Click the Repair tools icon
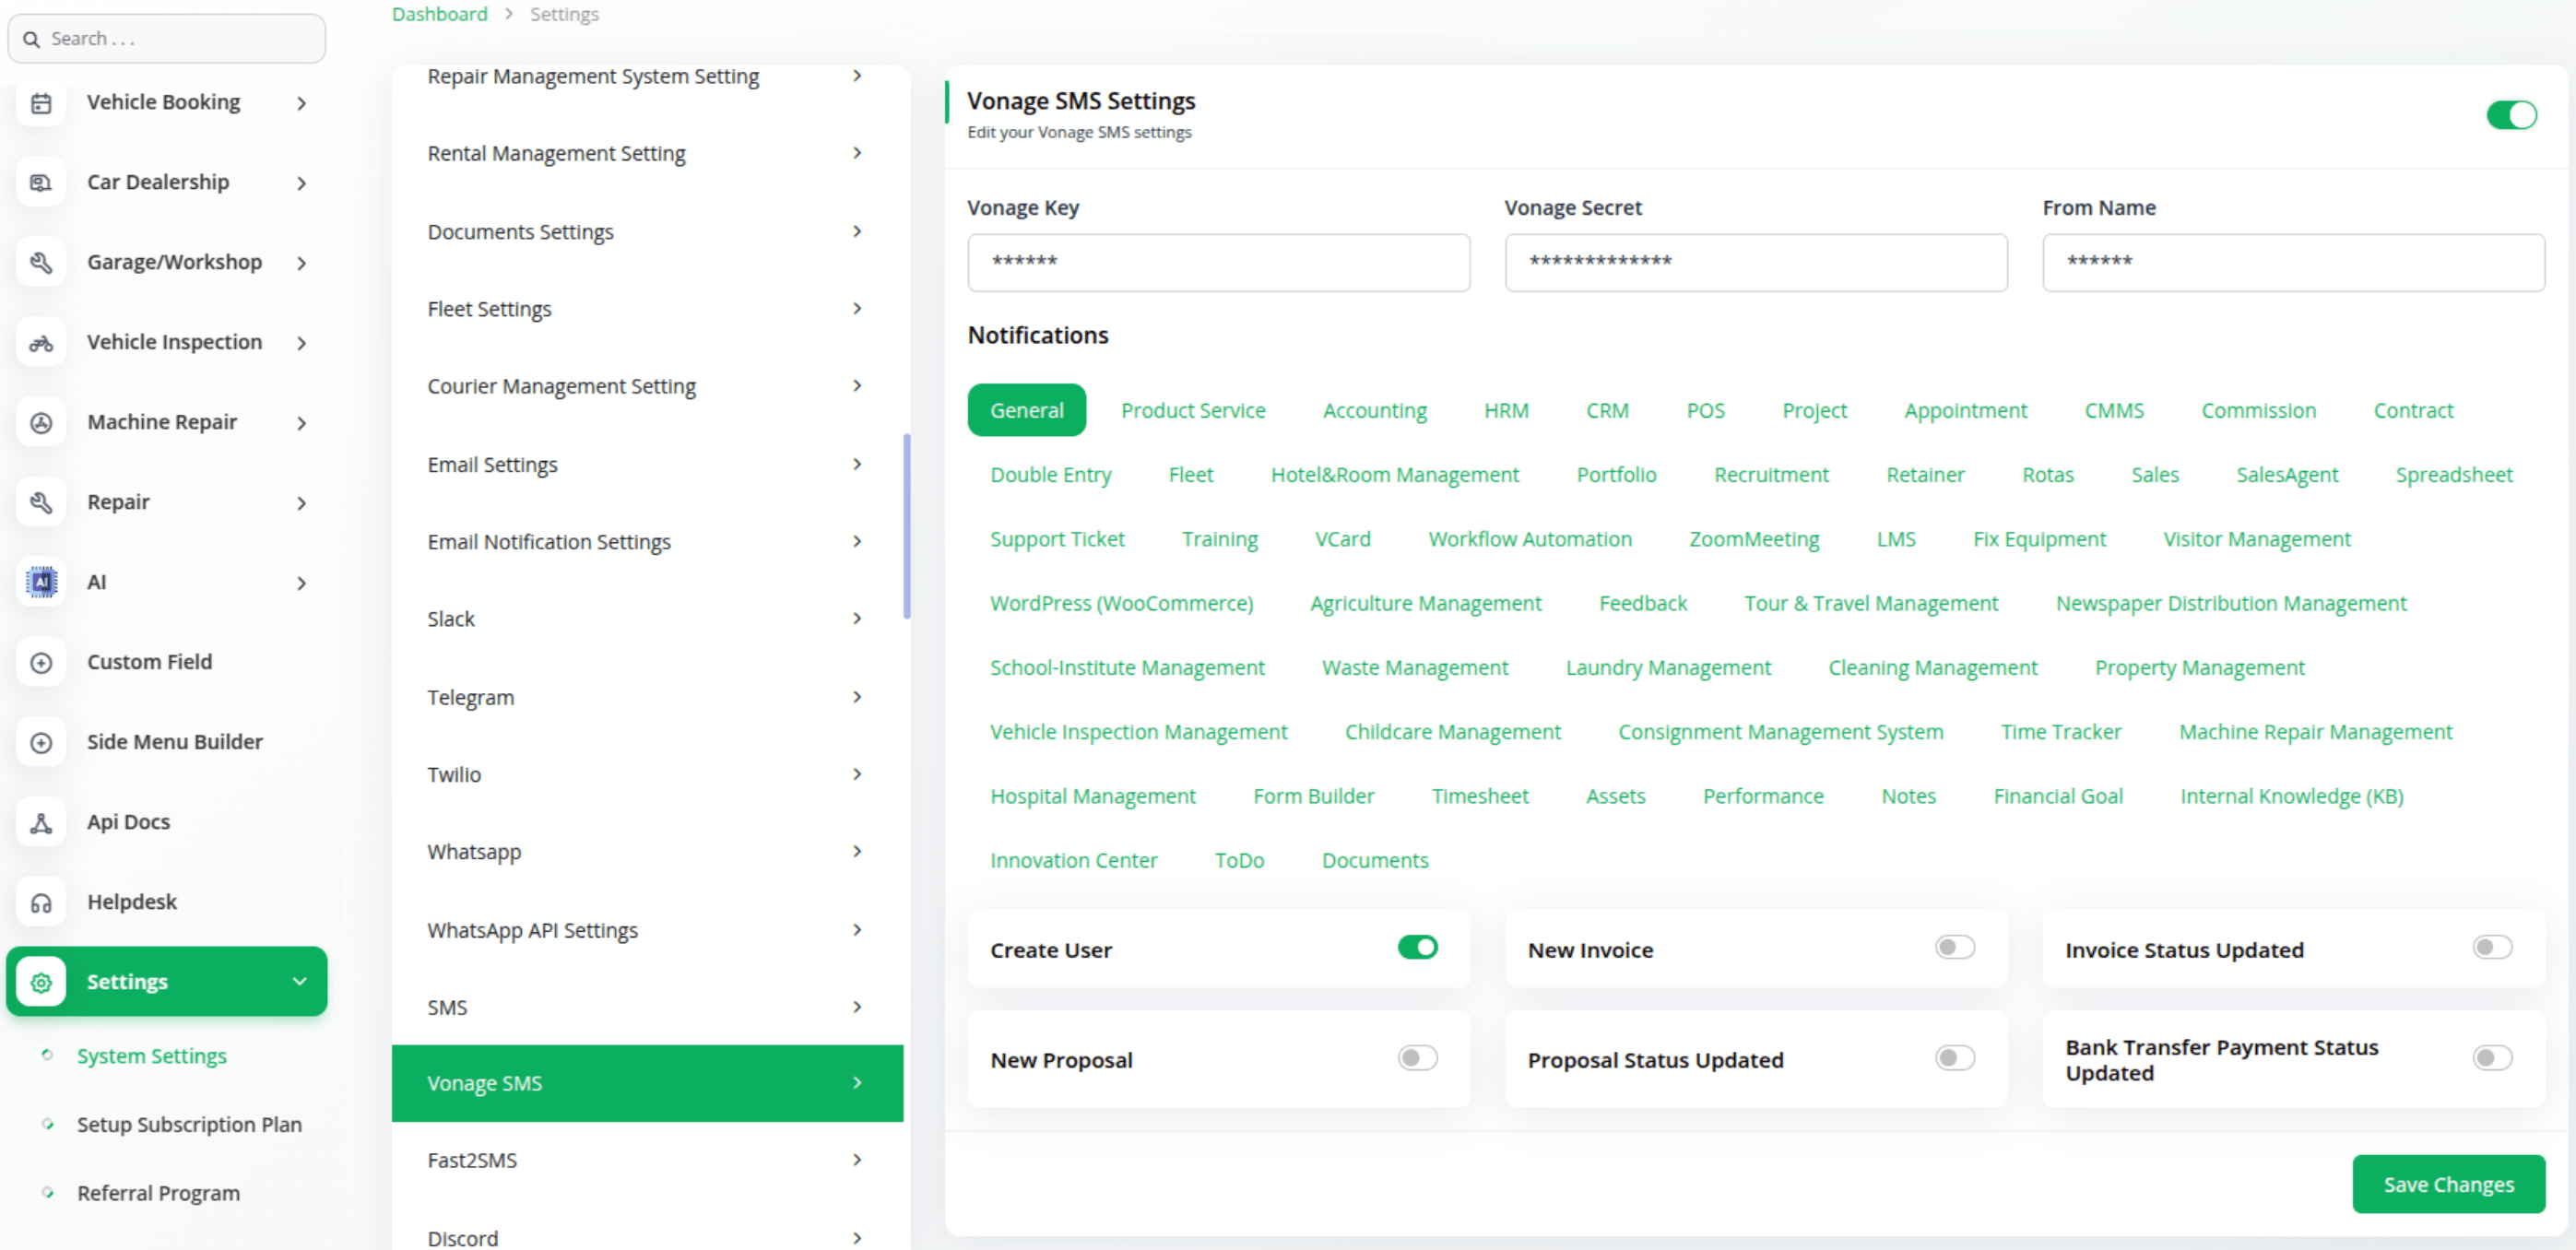Screen dimensions: 2576x1250 (41, 503)
